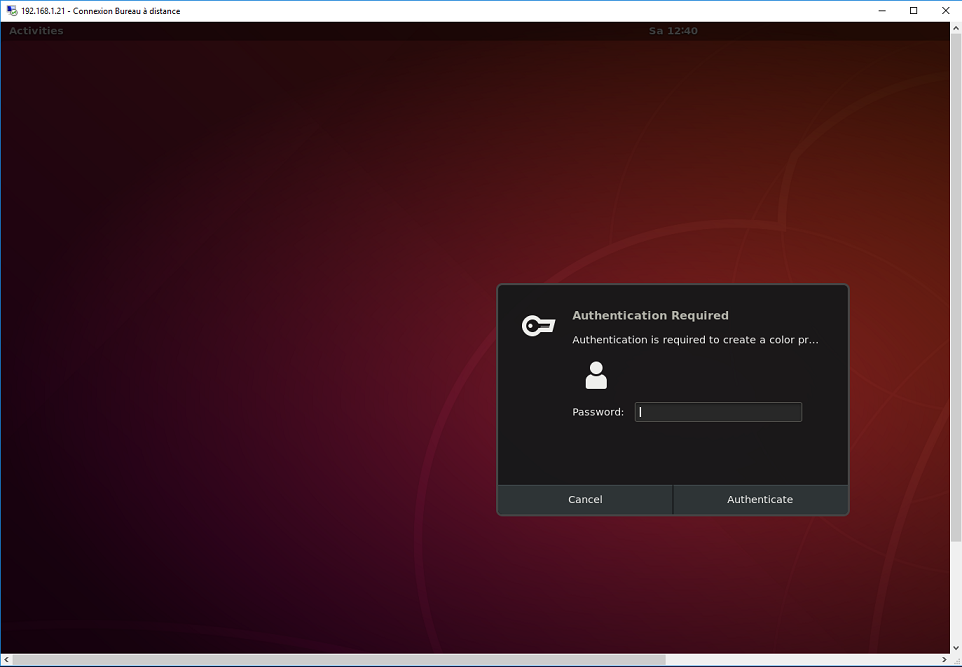Click the Remote Desktop icon in title bar

[x=12, y=10]
